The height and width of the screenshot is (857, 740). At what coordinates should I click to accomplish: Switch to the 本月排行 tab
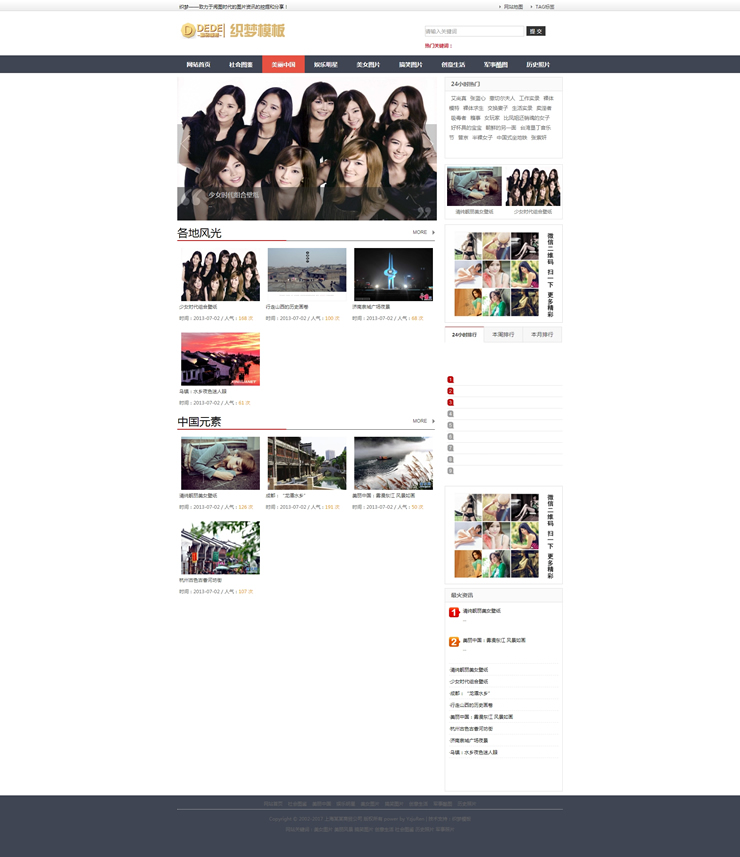pos(541,334)
